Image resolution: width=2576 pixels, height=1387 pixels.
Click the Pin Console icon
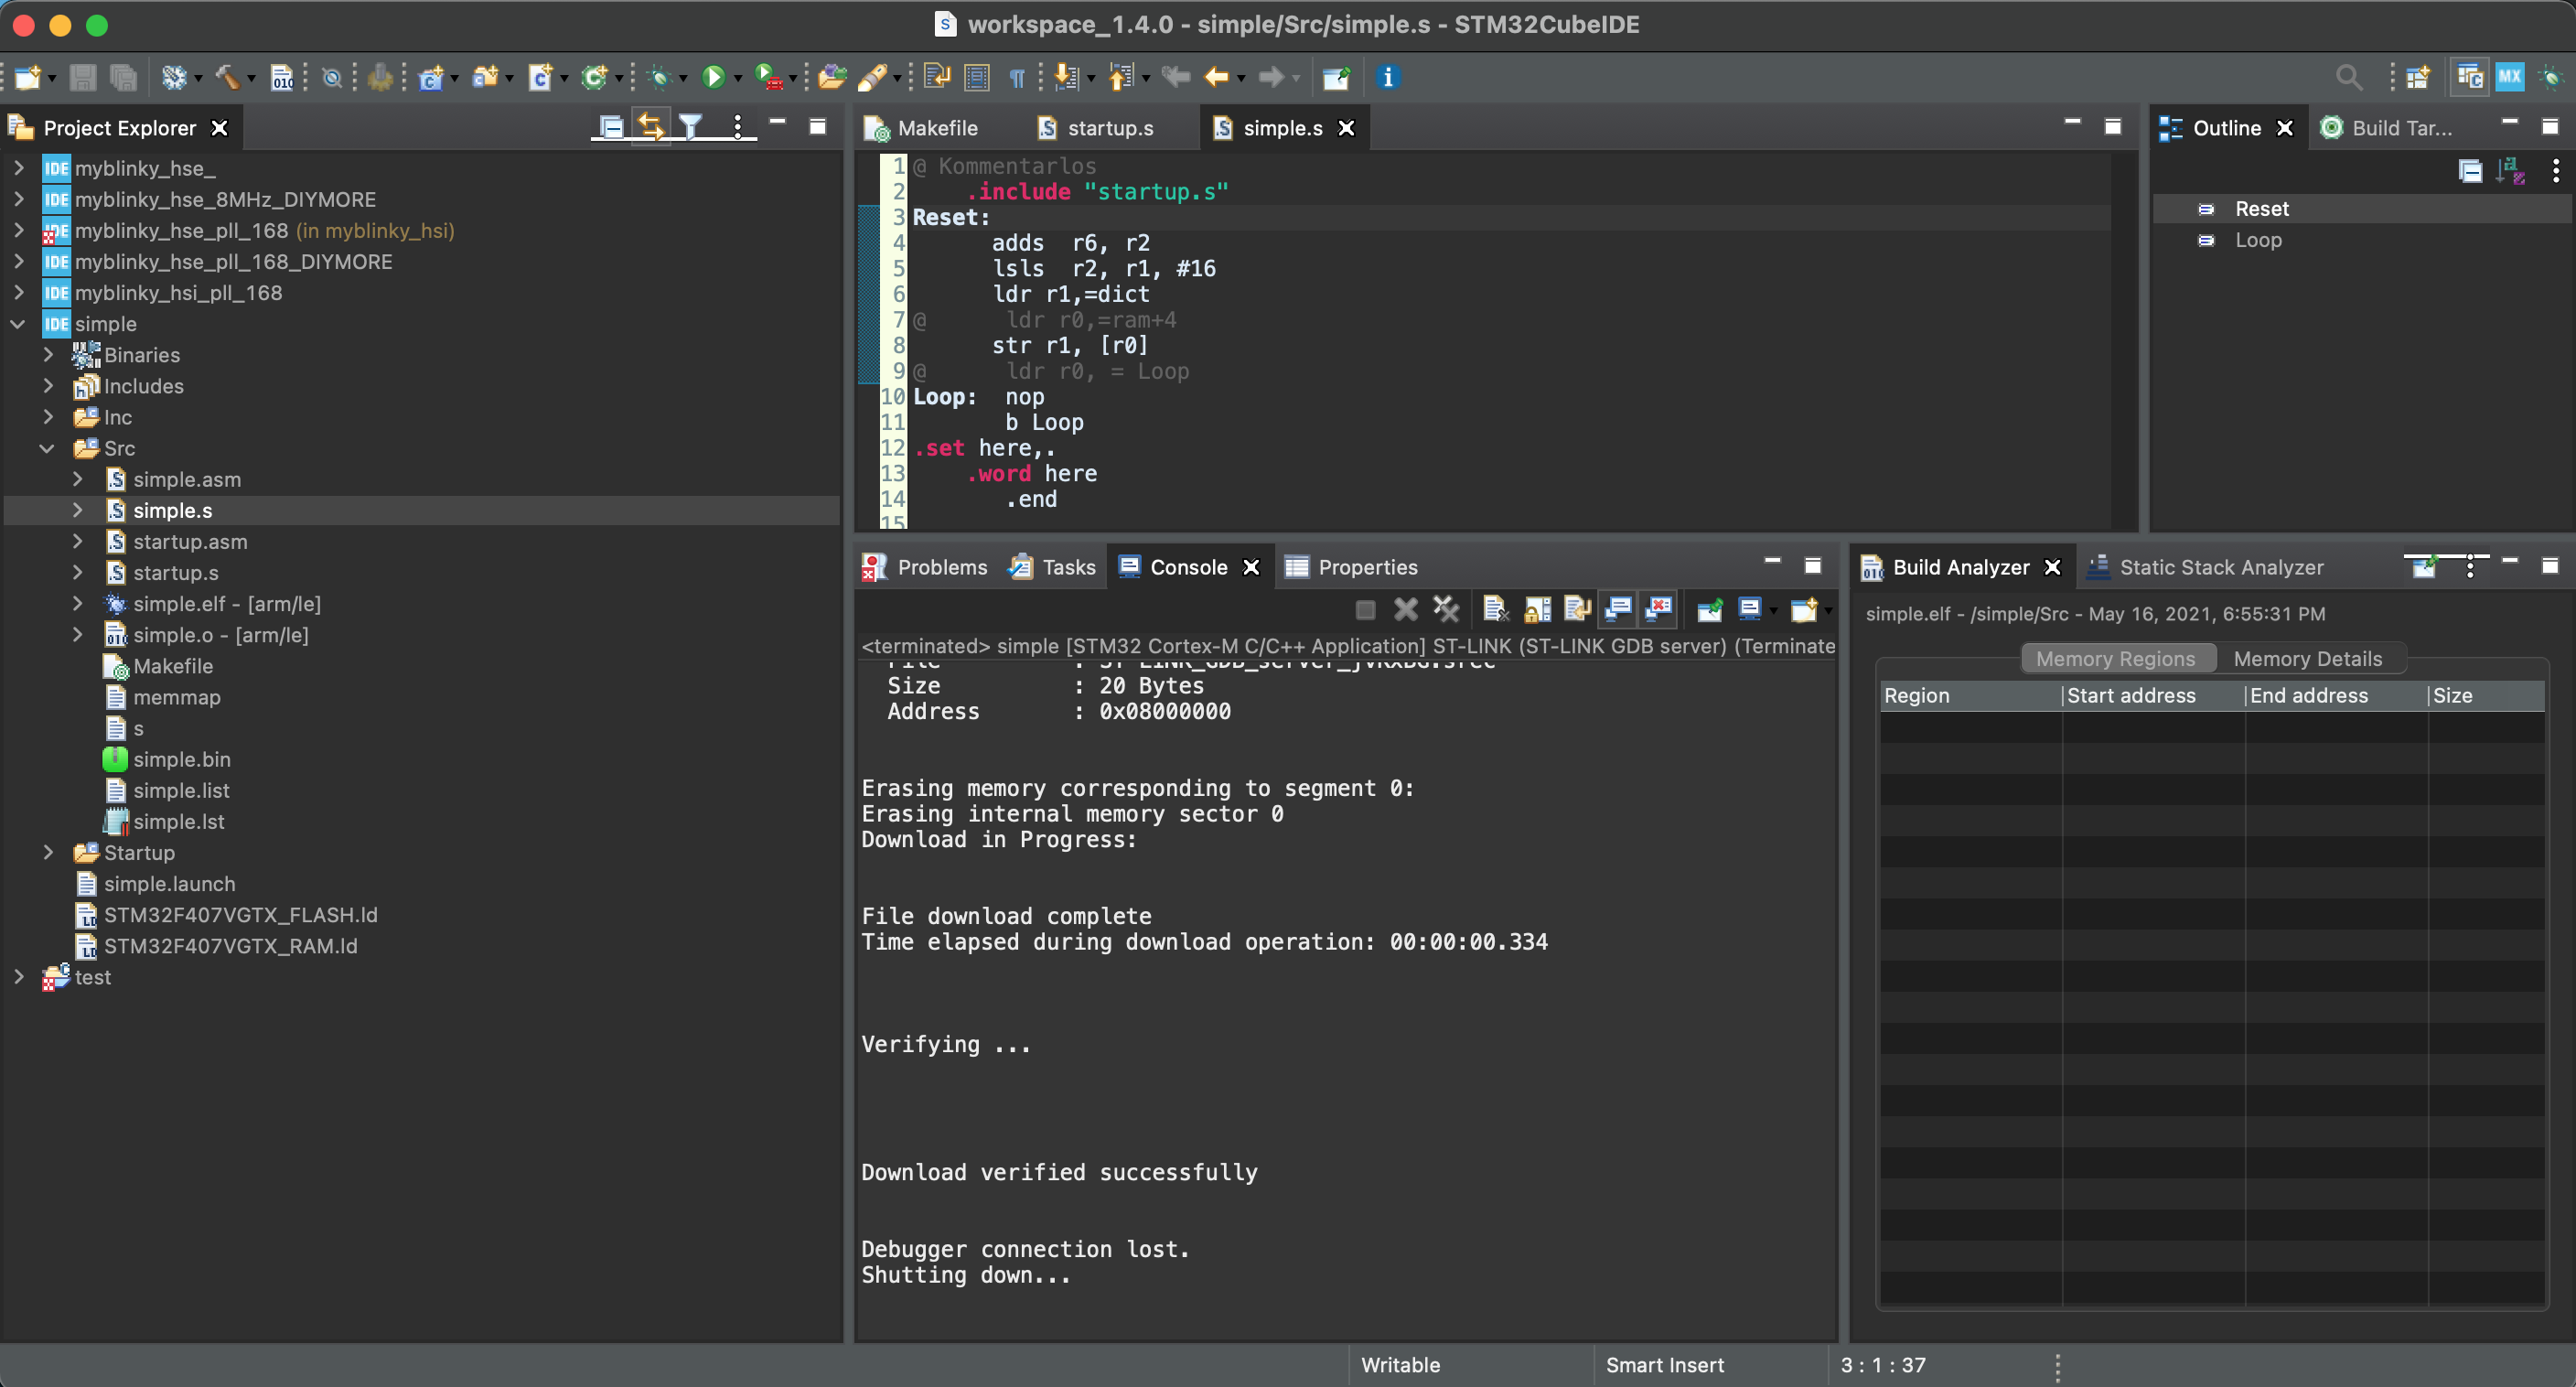pos(1710,608)
